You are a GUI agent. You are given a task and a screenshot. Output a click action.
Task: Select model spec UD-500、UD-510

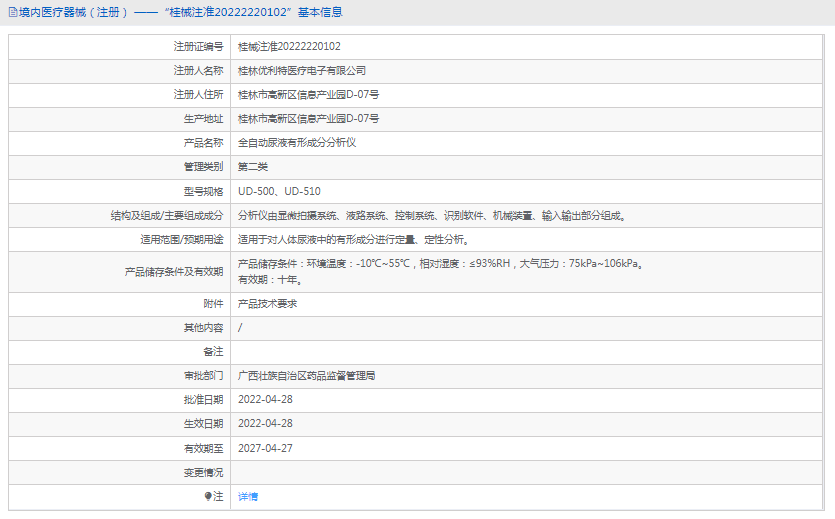pyautogui.click(x=279, y=192)
